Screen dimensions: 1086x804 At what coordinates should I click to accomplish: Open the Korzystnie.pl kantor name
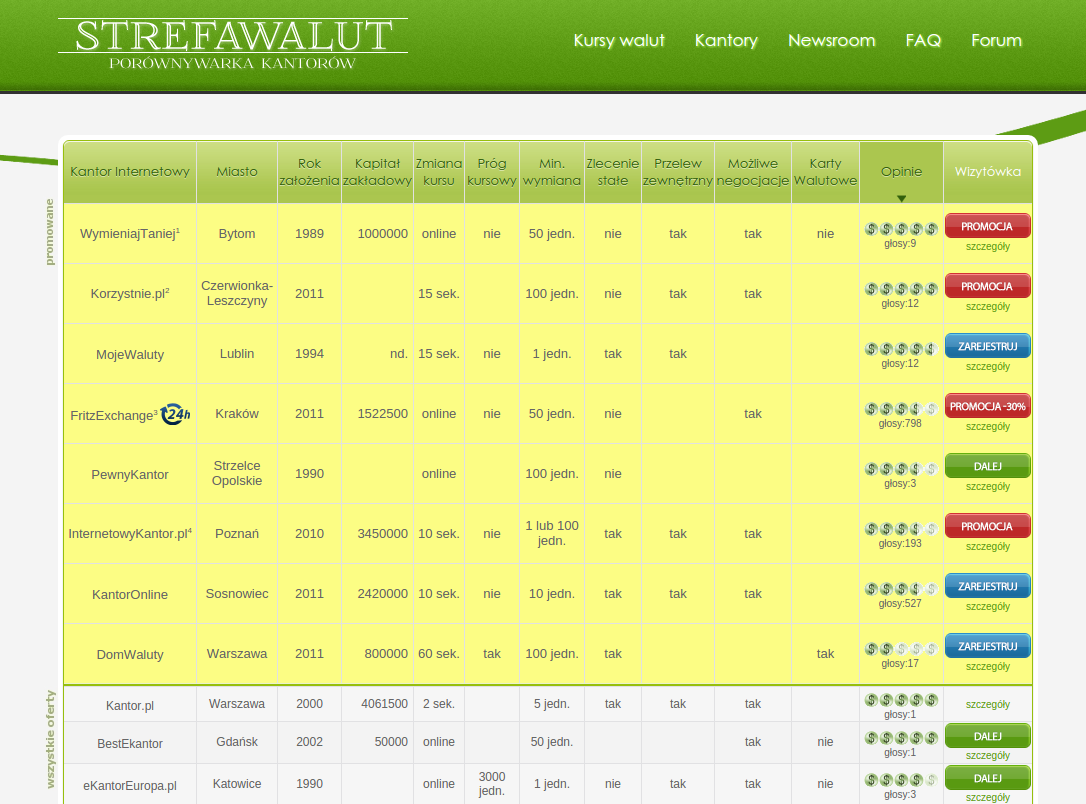coord(130,294)
